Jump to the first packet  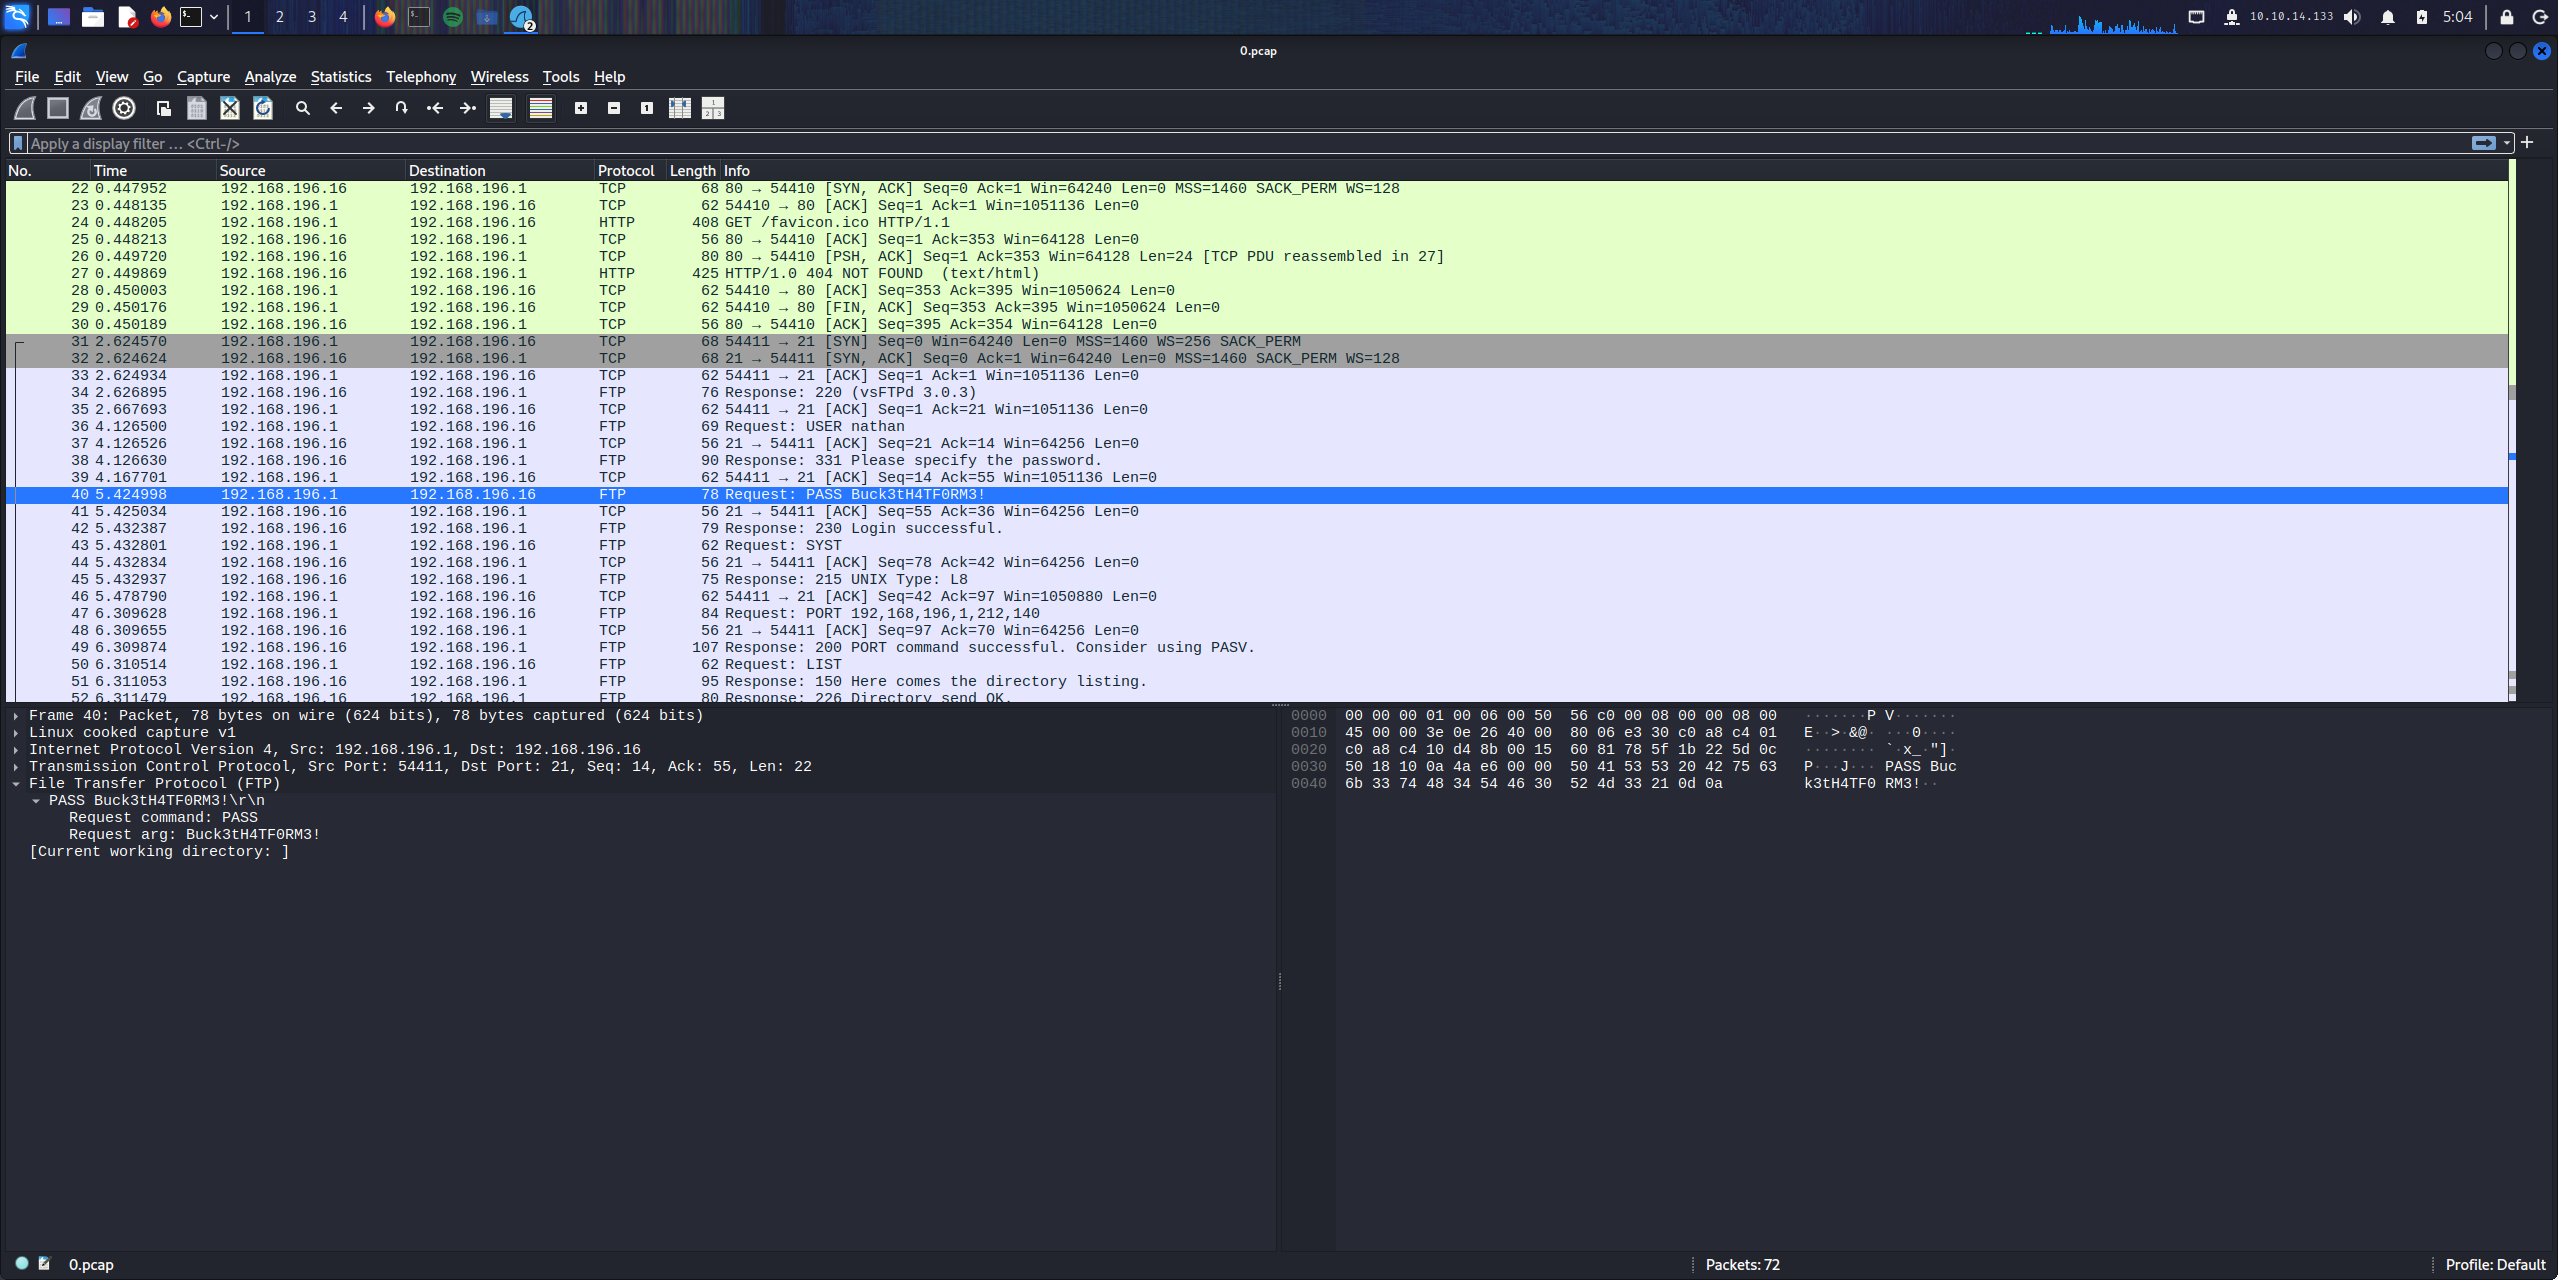pos(435,108)
